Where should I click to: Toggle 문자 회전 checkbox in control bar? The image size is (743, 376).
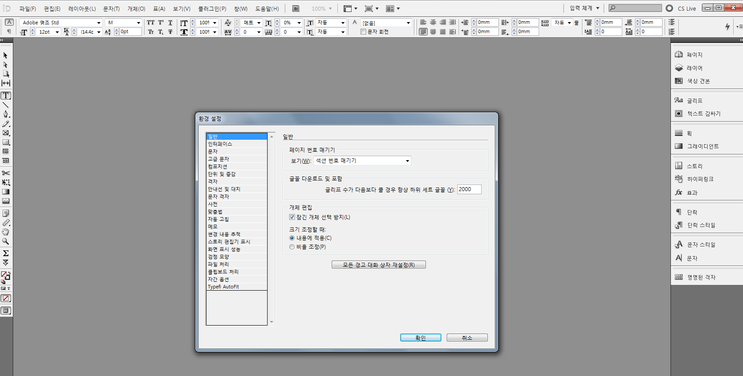coord(363,32)
